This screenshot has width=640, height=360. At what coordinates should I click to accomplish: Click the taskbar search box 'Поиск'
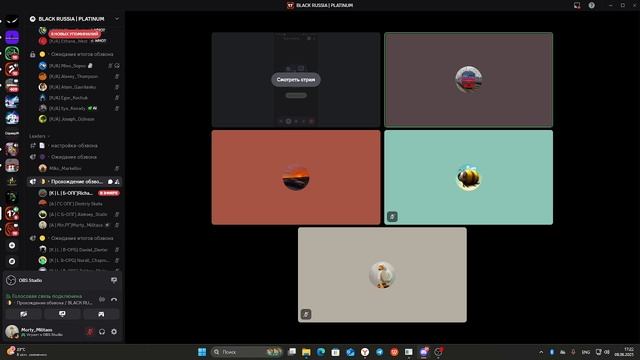tap(247, 352)
